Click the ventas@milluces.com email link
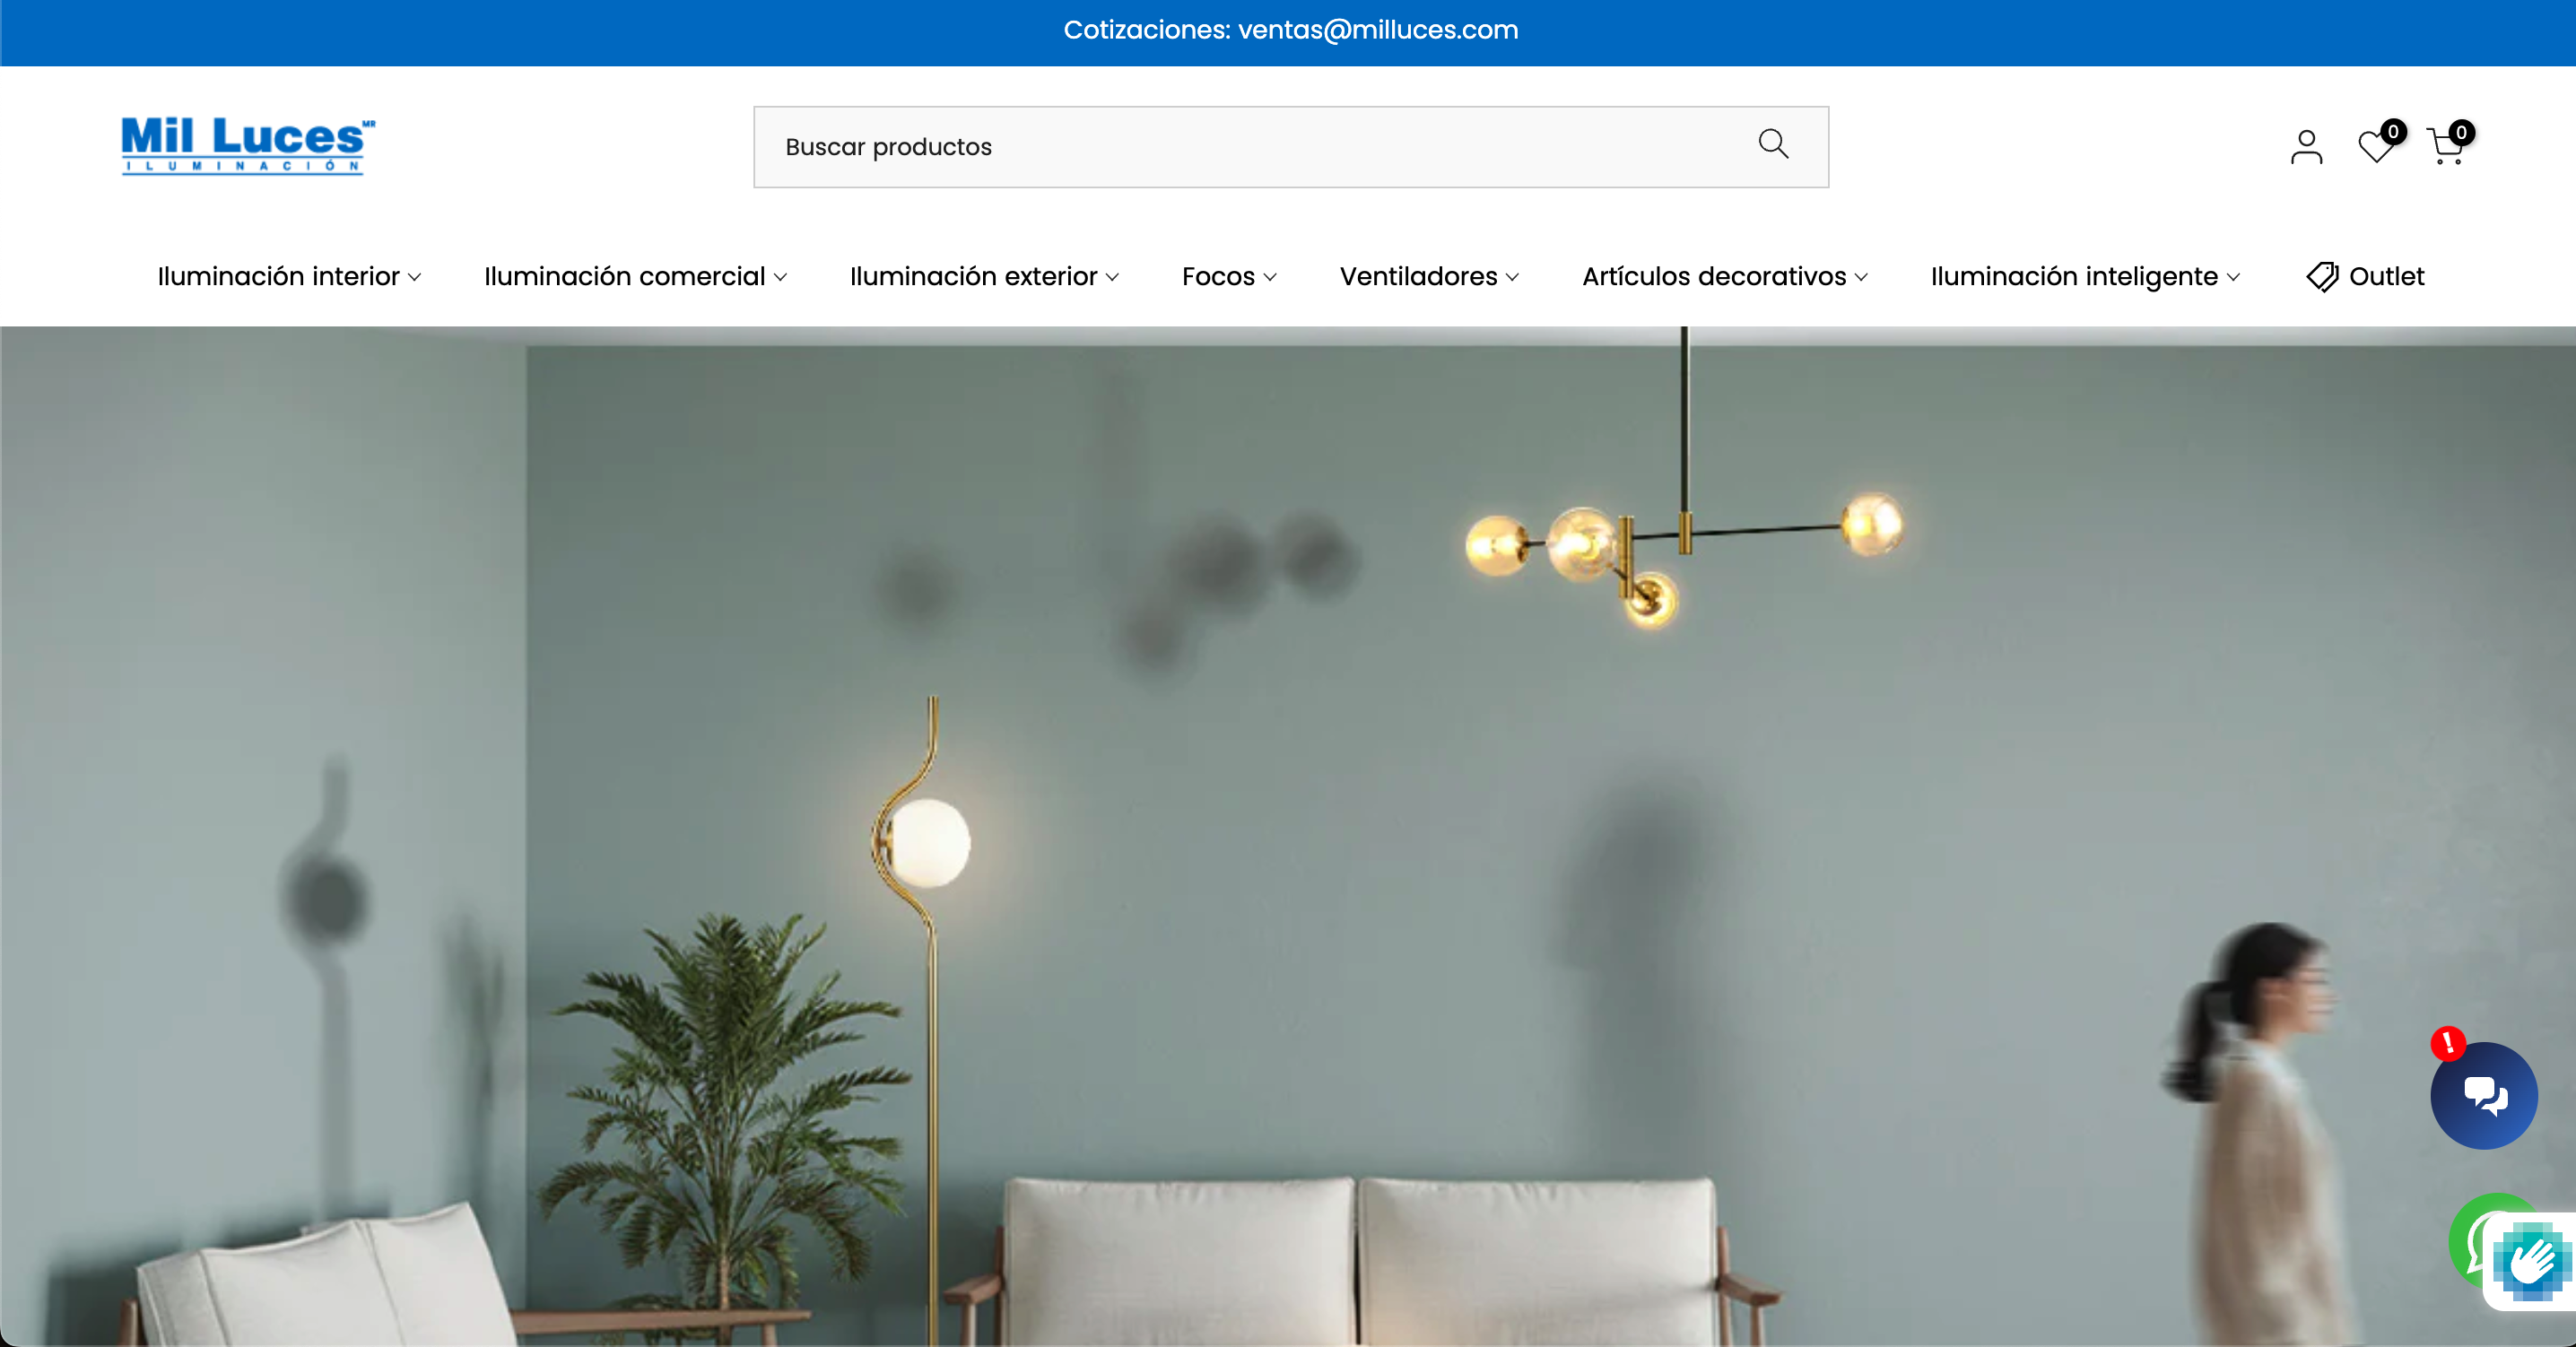This screenshot has width=2576, height=1347. (x=1378, y=30)
